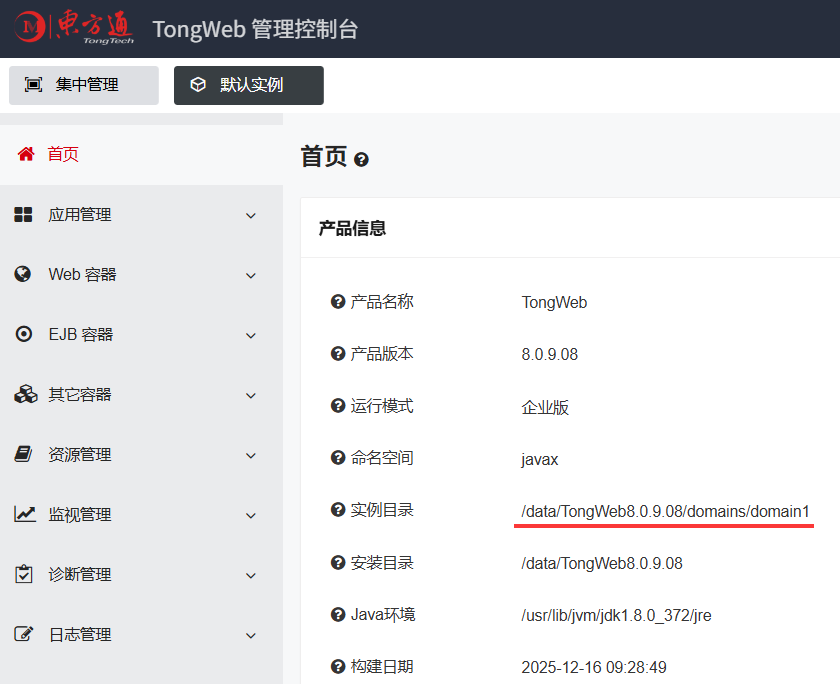The image size is (840, 684).
Task: Click help icon next to 命名空间
Action: coord(338,457)
